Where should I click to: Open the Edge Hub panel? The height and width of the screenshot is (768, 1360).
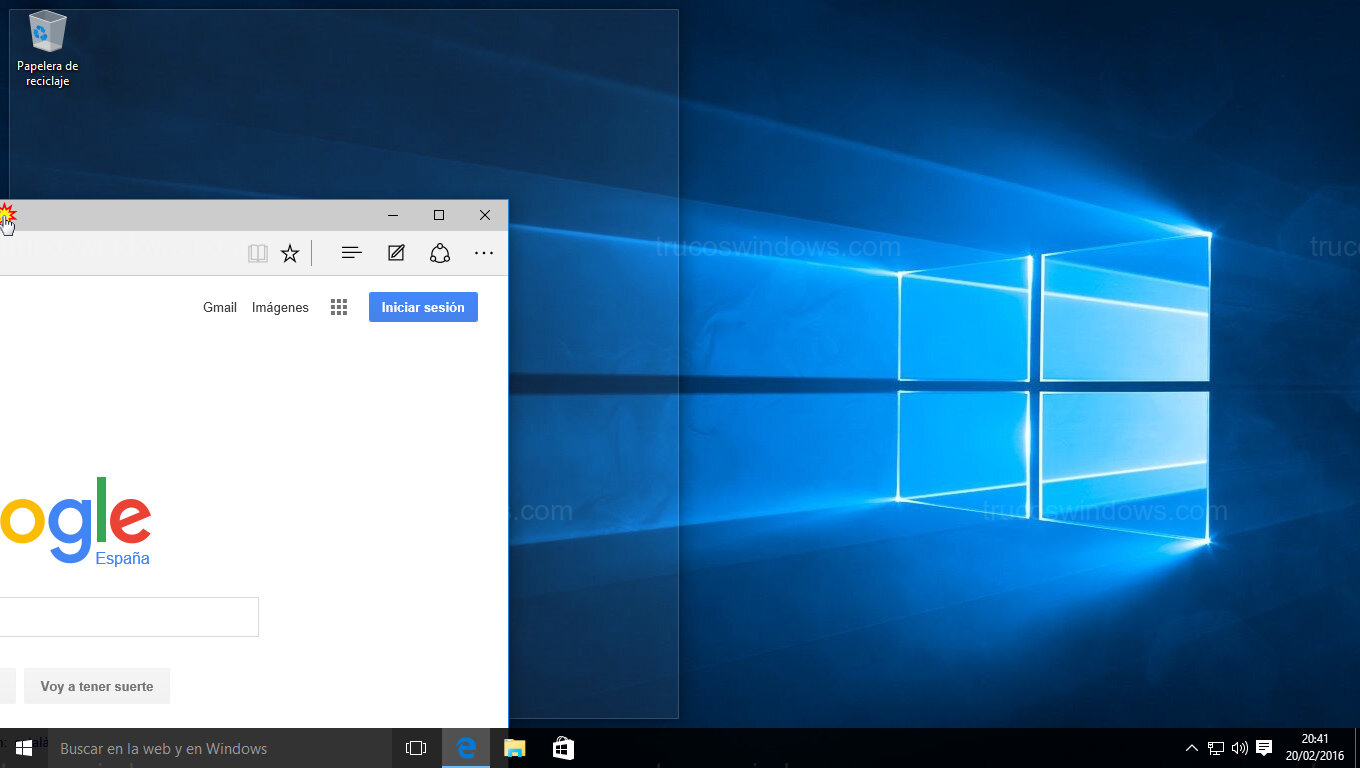[351, 253]
